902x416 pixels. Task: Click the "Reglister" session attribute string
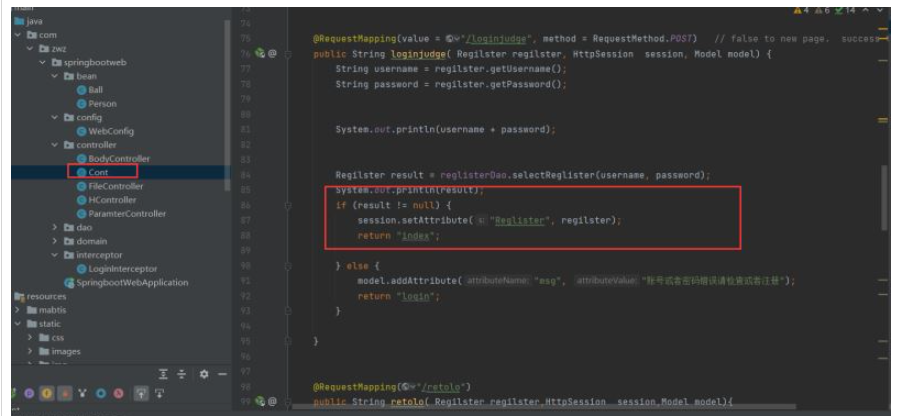(520, 220)
